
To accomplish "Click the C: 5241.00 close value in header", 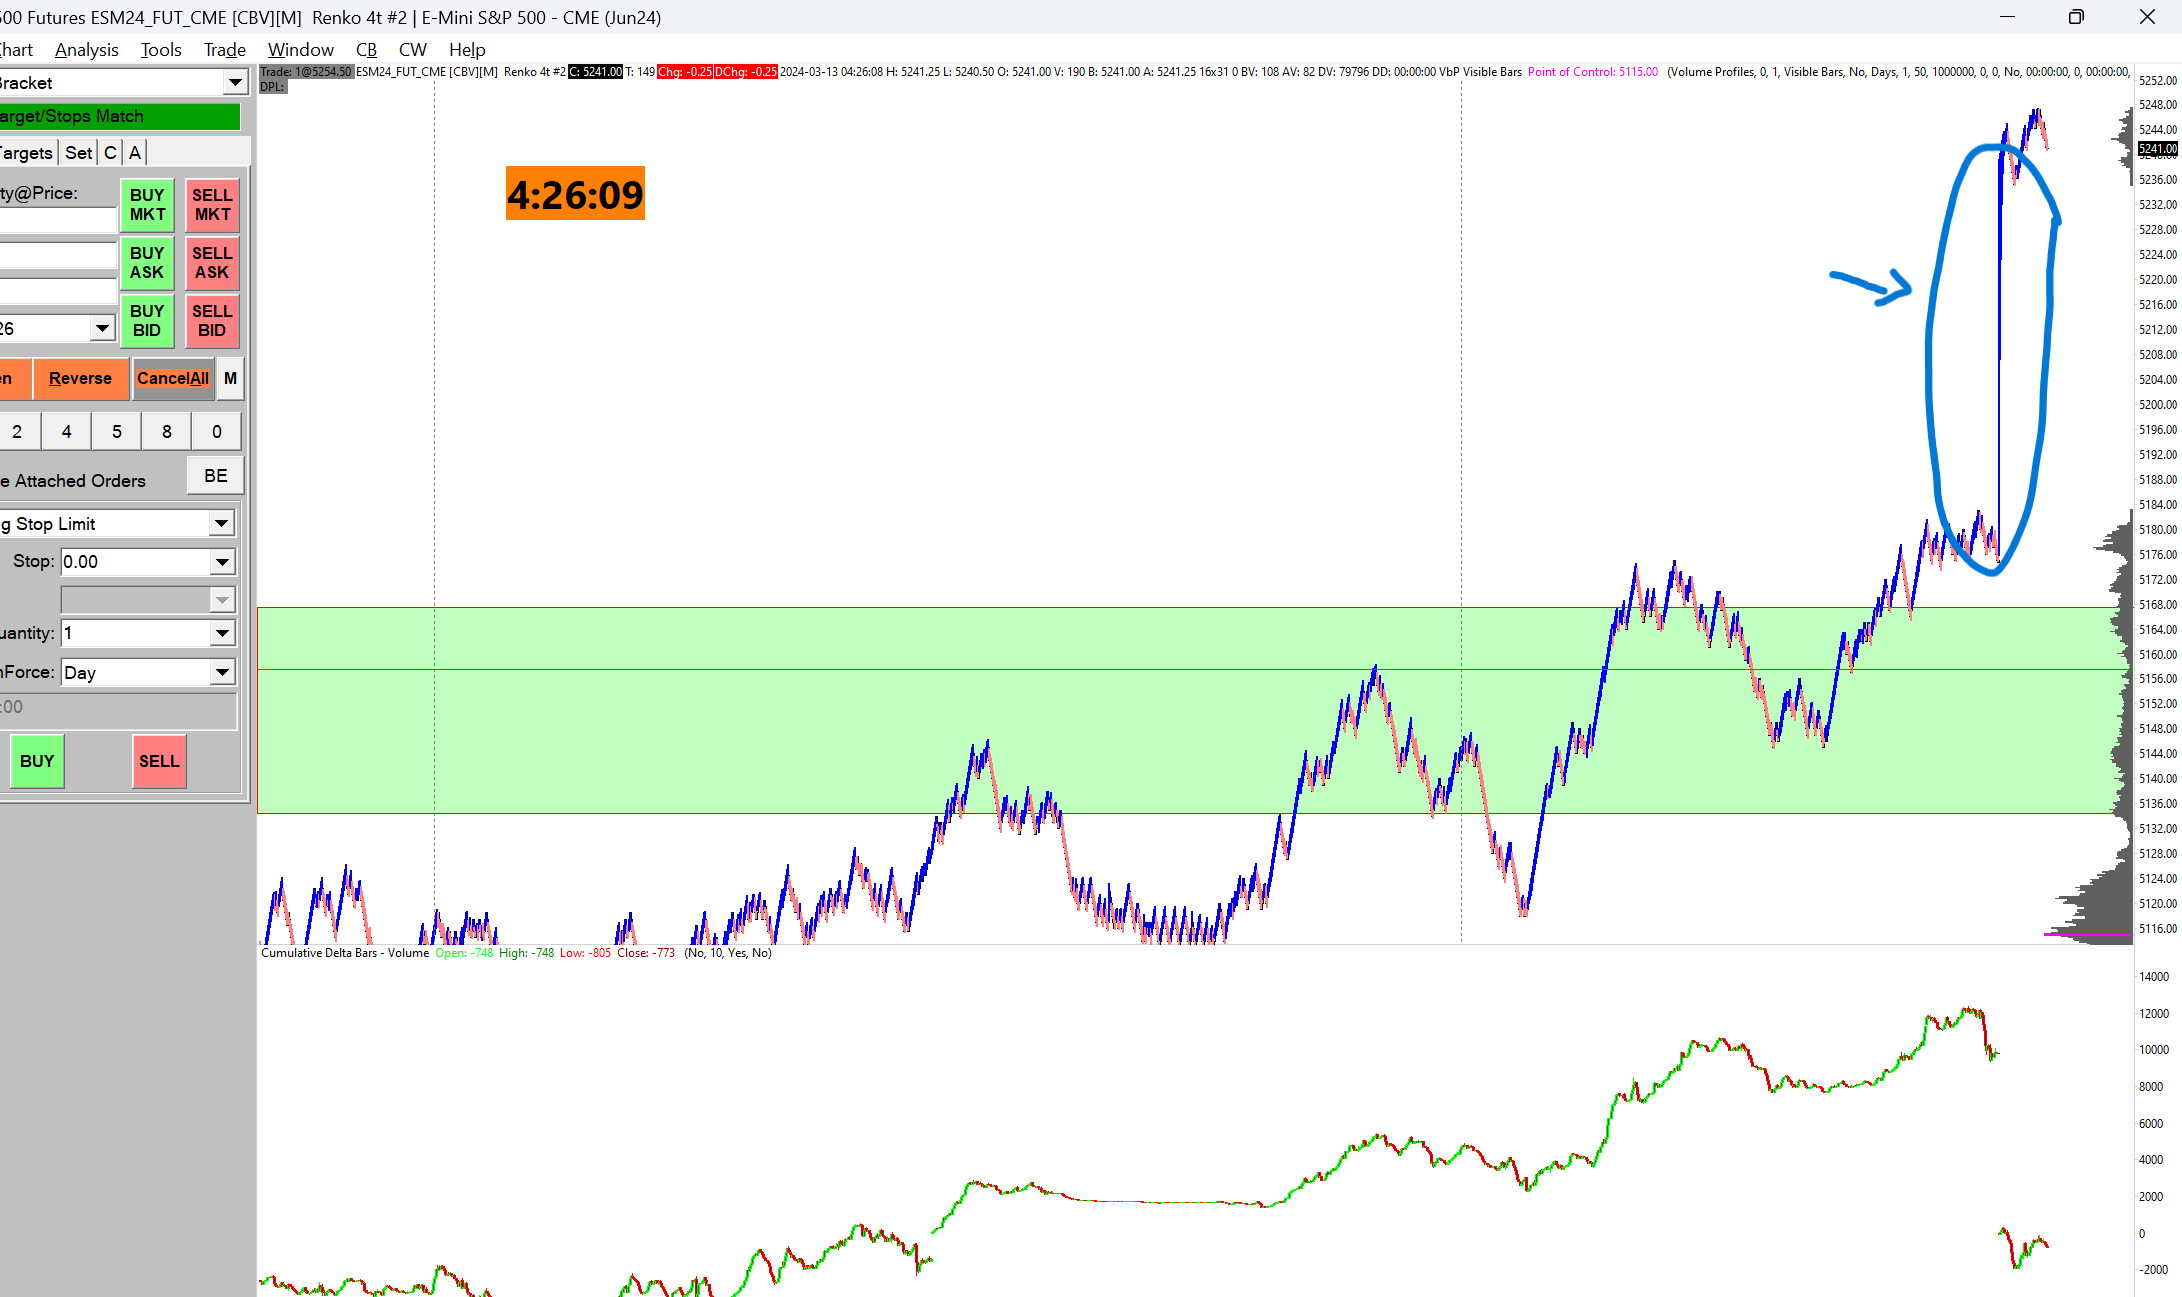I will point(596,72).
